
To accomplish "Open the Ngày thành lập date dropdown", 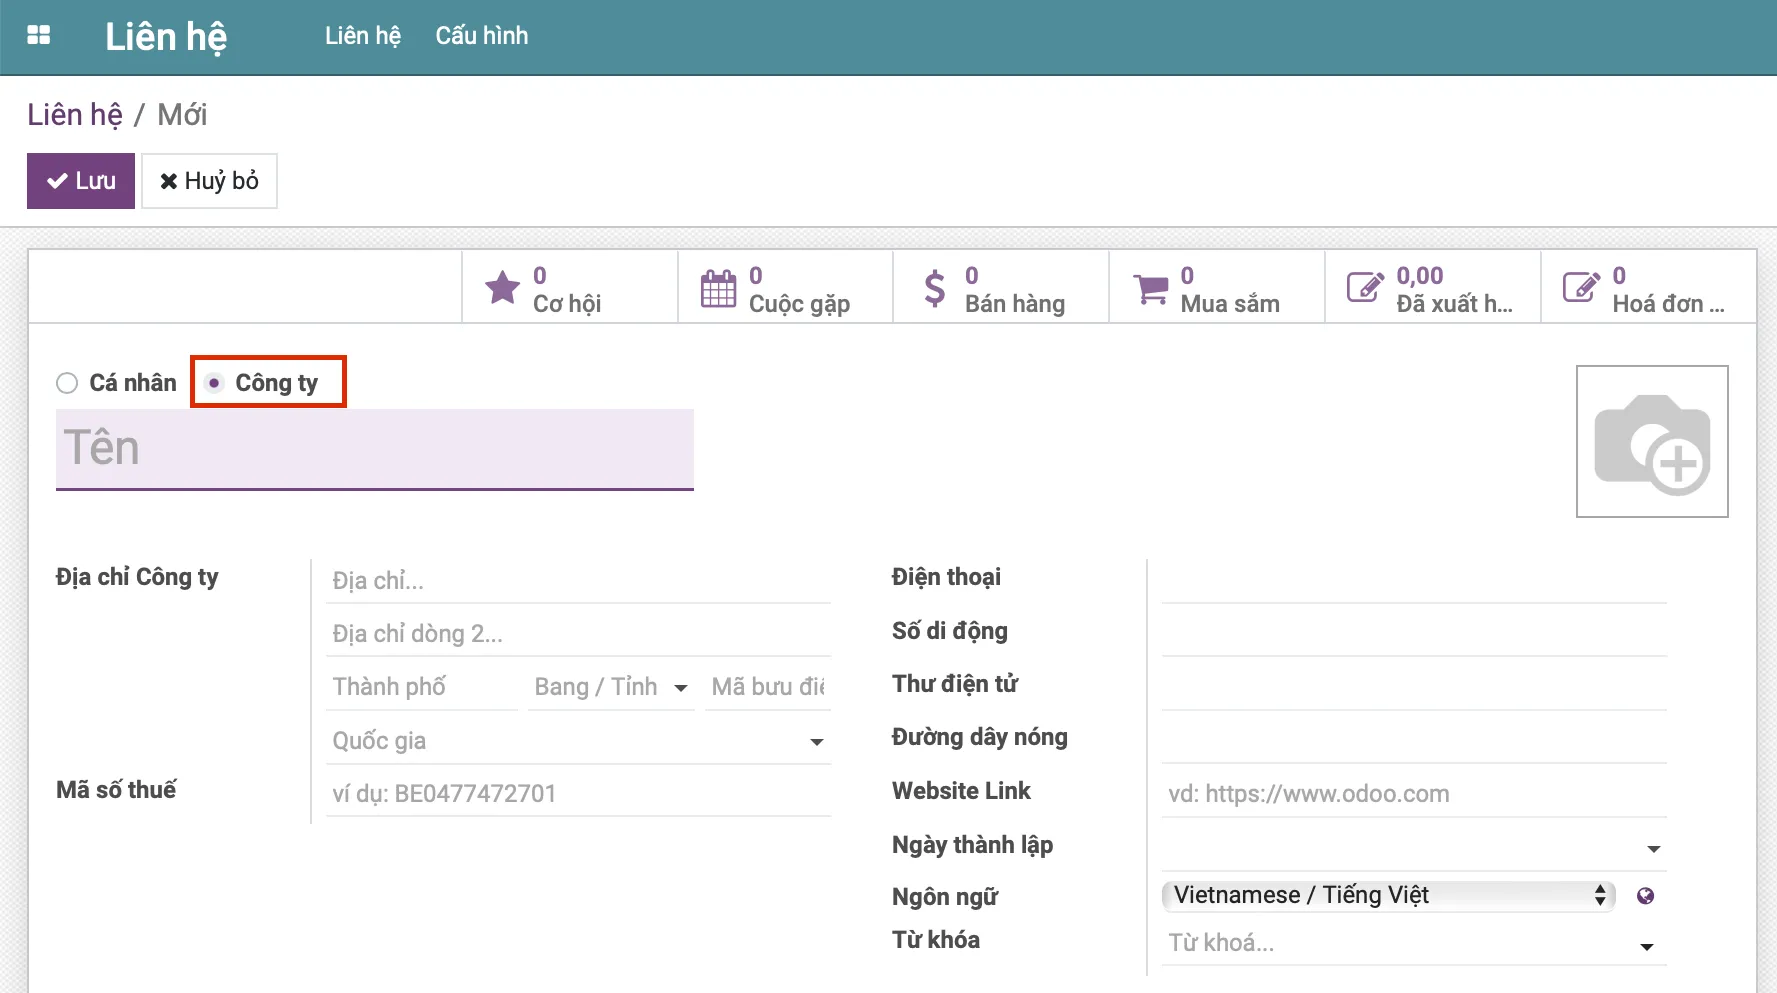I will (x=1414, y=847).
